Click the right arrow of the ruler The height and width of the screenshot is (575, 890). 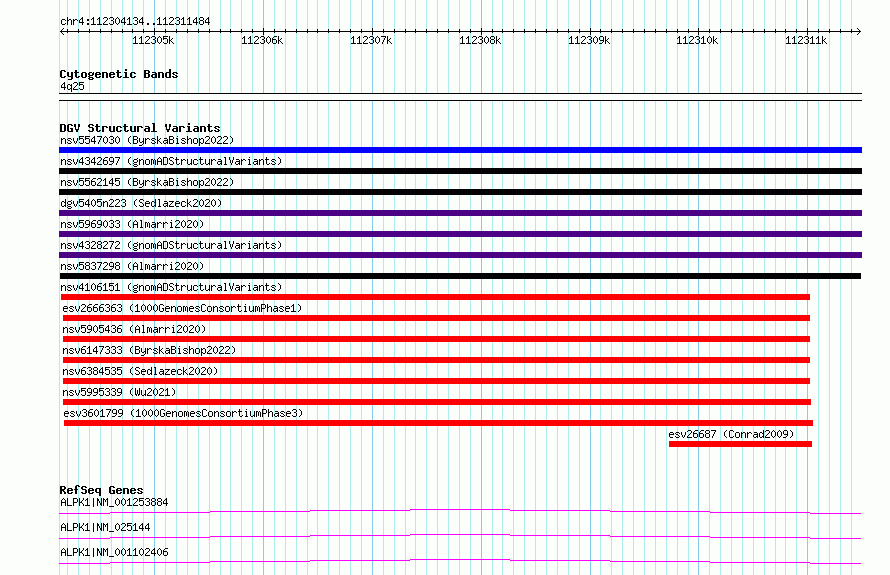pyautogui.click(x=858, y=31)
